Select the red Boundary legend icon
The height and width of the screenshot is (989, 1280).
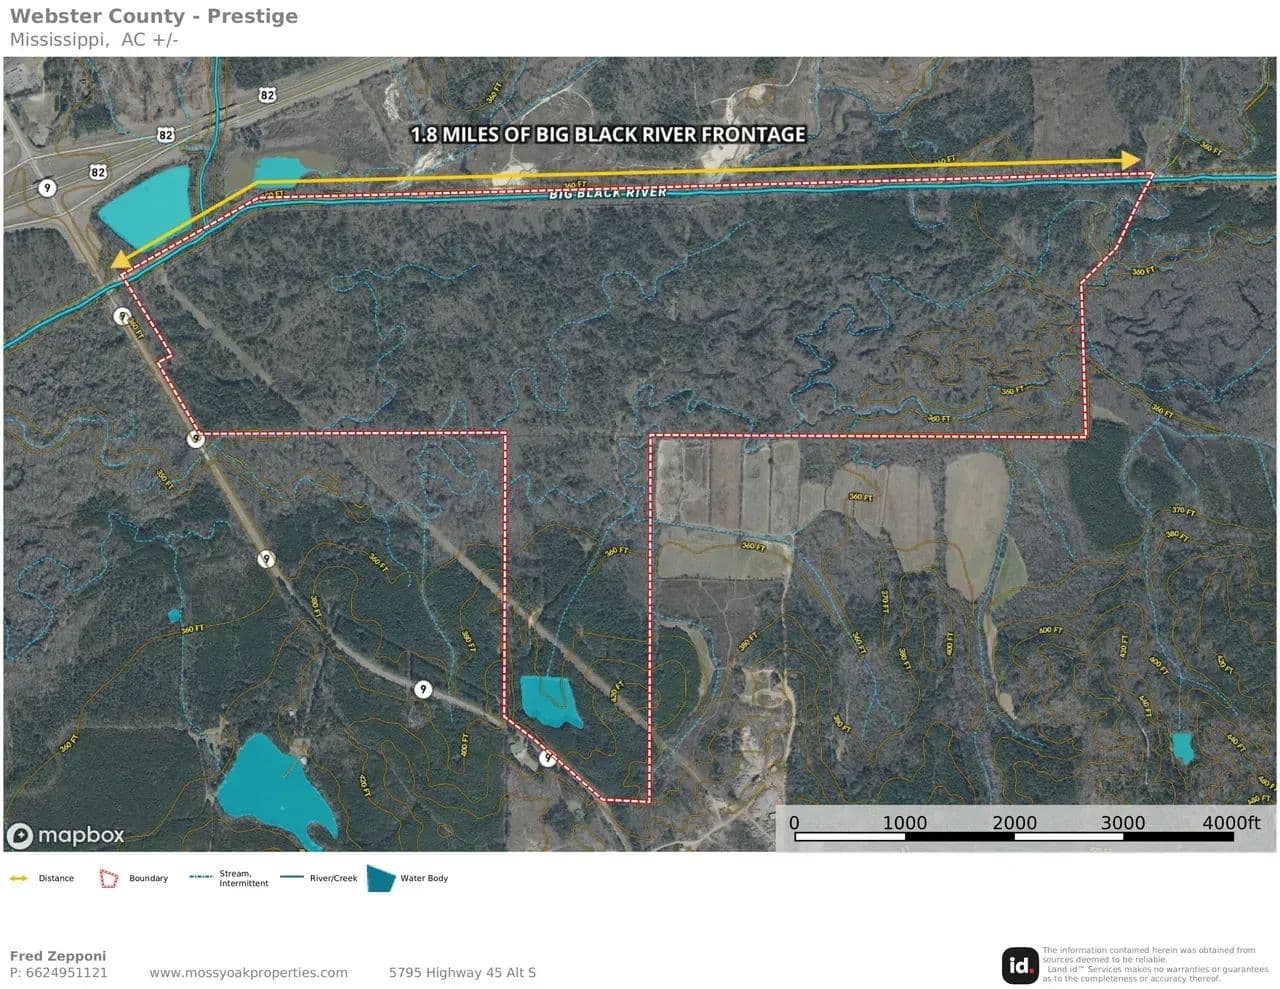108,879
